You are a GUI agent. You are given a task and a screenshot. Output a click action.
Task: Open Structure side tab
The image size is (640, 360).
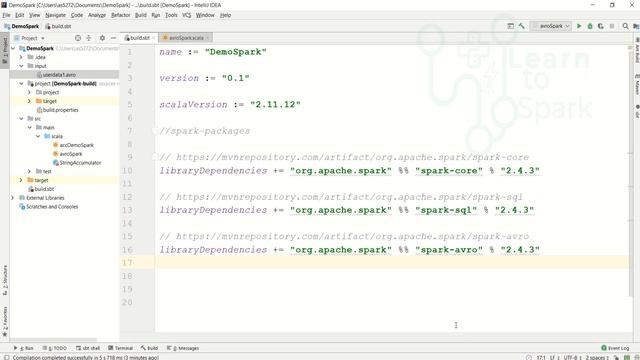(5, 280)
